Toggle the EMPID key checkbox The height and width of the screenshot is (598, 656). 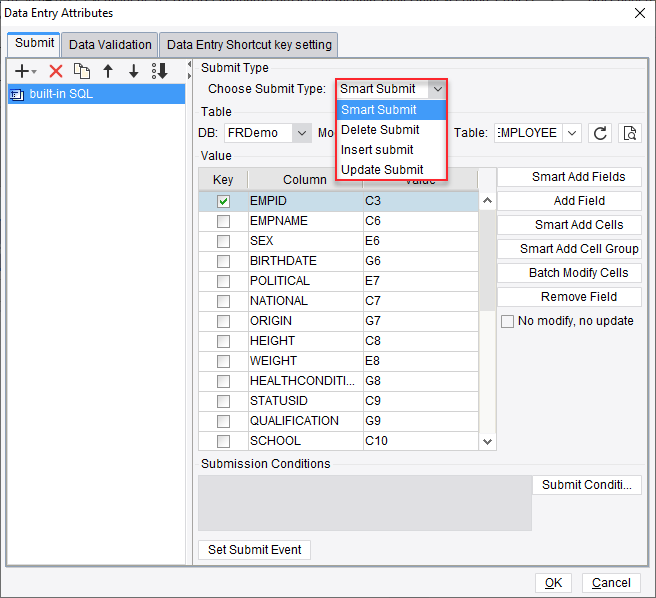click(x=223, y=201)
